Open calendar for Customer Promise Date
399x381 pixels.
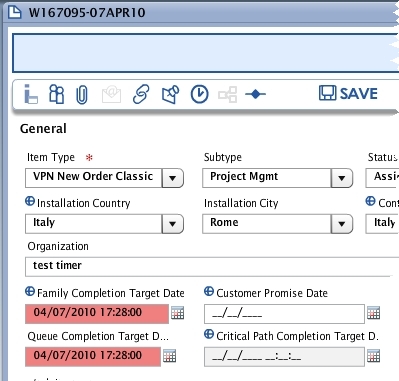click(373, 313)
